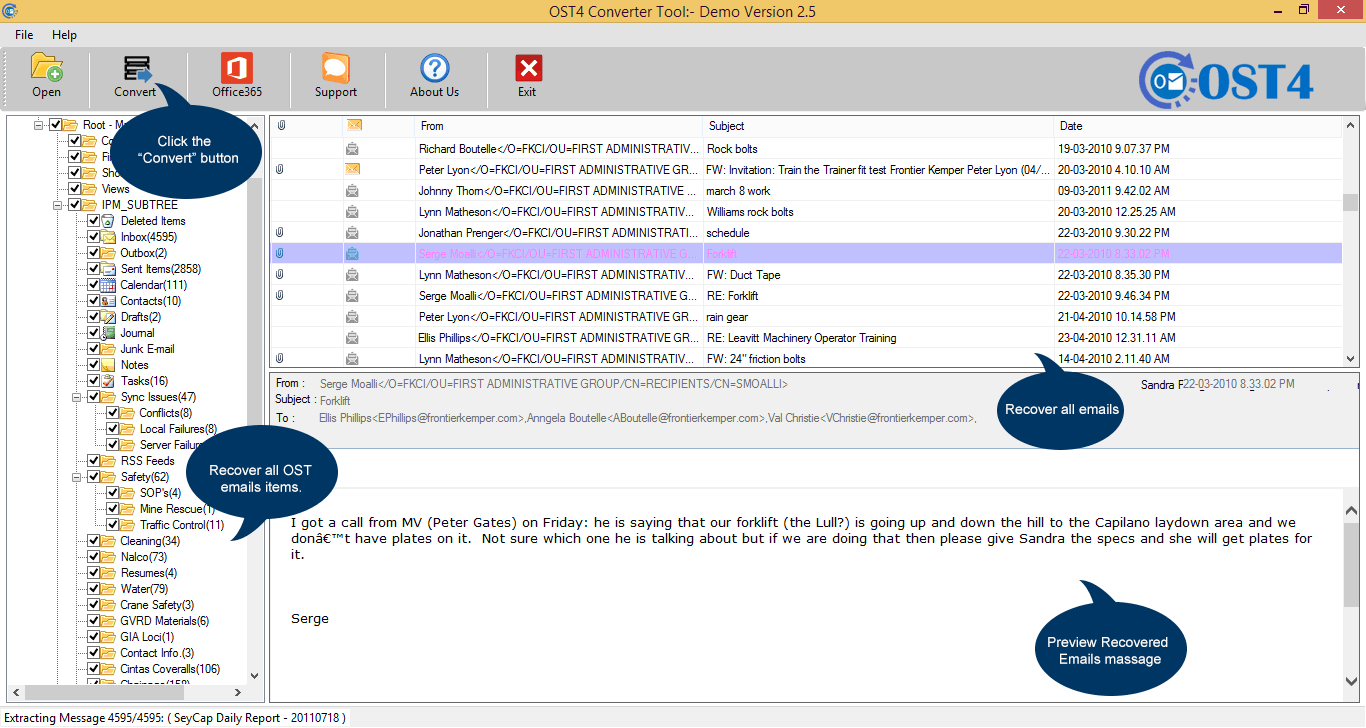Collapse the Safety(62) folder node
The image size is (1366, 728).
[x=78, y=477]
